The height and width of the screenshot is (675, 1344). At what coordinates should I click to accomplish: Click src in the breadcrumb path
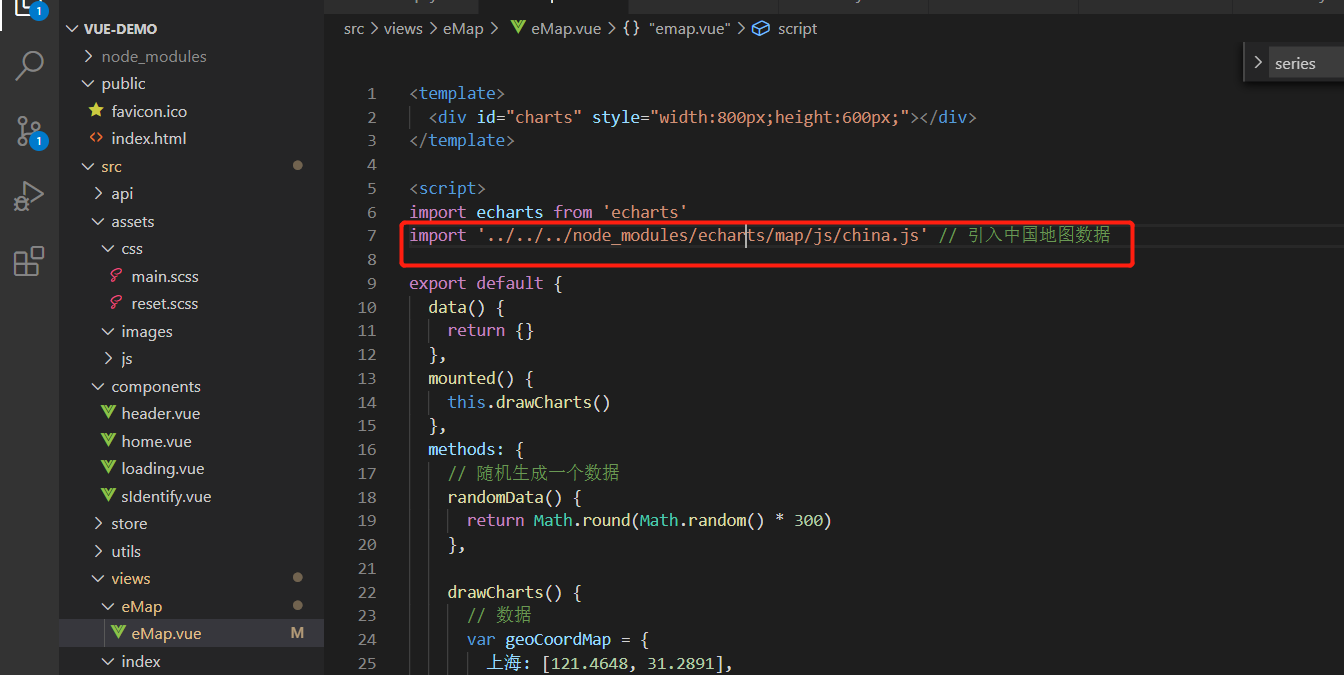[x=354, y=29]
